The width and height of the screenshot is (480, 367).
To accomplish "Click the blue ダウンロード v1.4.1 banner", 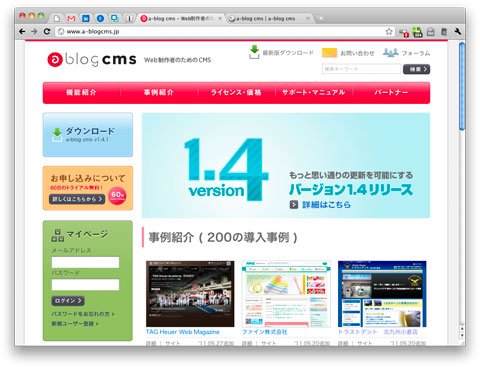I will [88, 135].
